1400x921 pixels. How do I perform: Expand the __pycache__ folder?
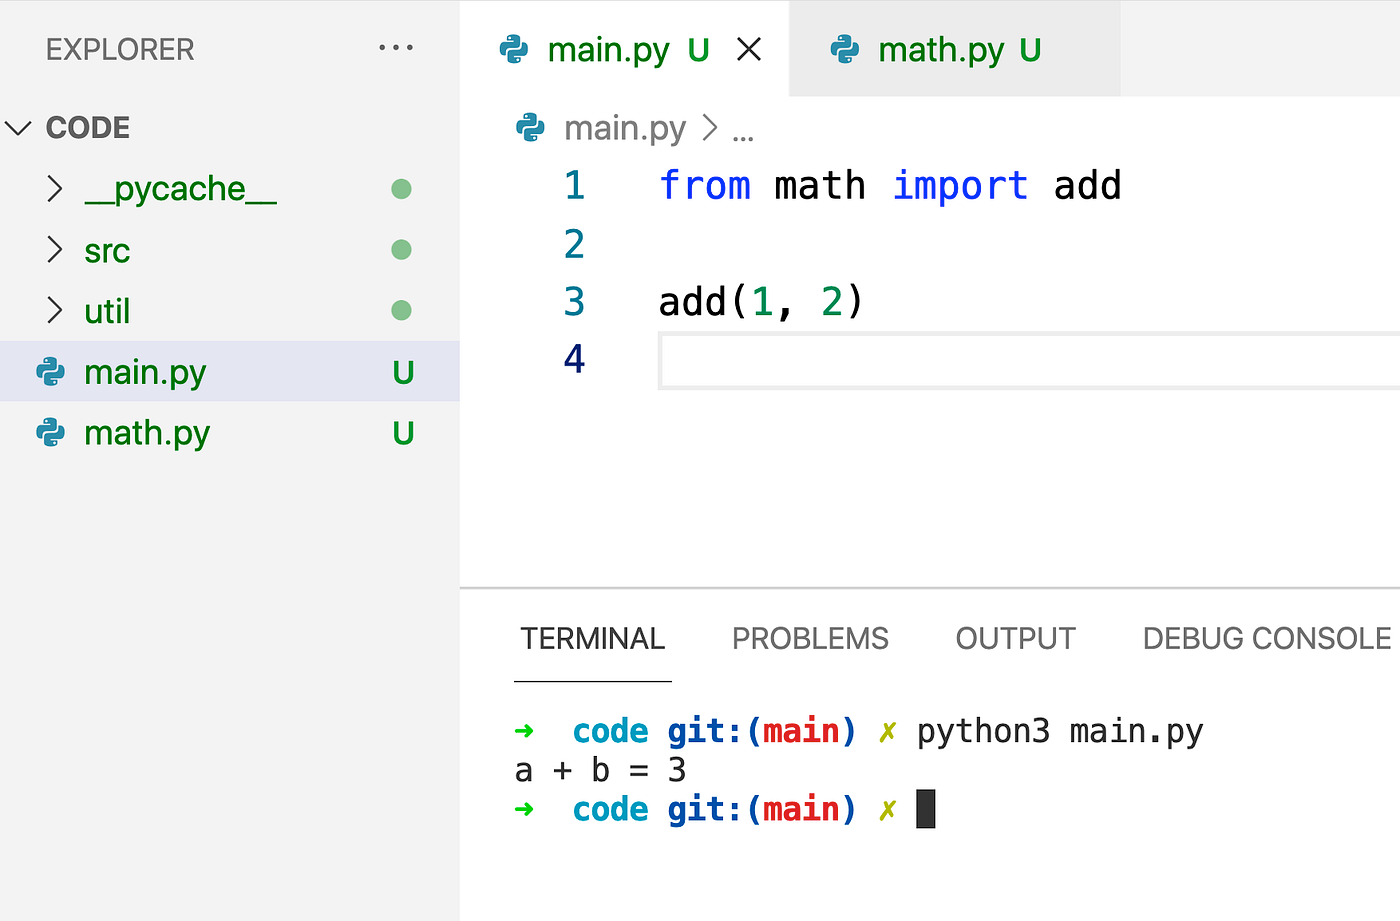[56, 189]
